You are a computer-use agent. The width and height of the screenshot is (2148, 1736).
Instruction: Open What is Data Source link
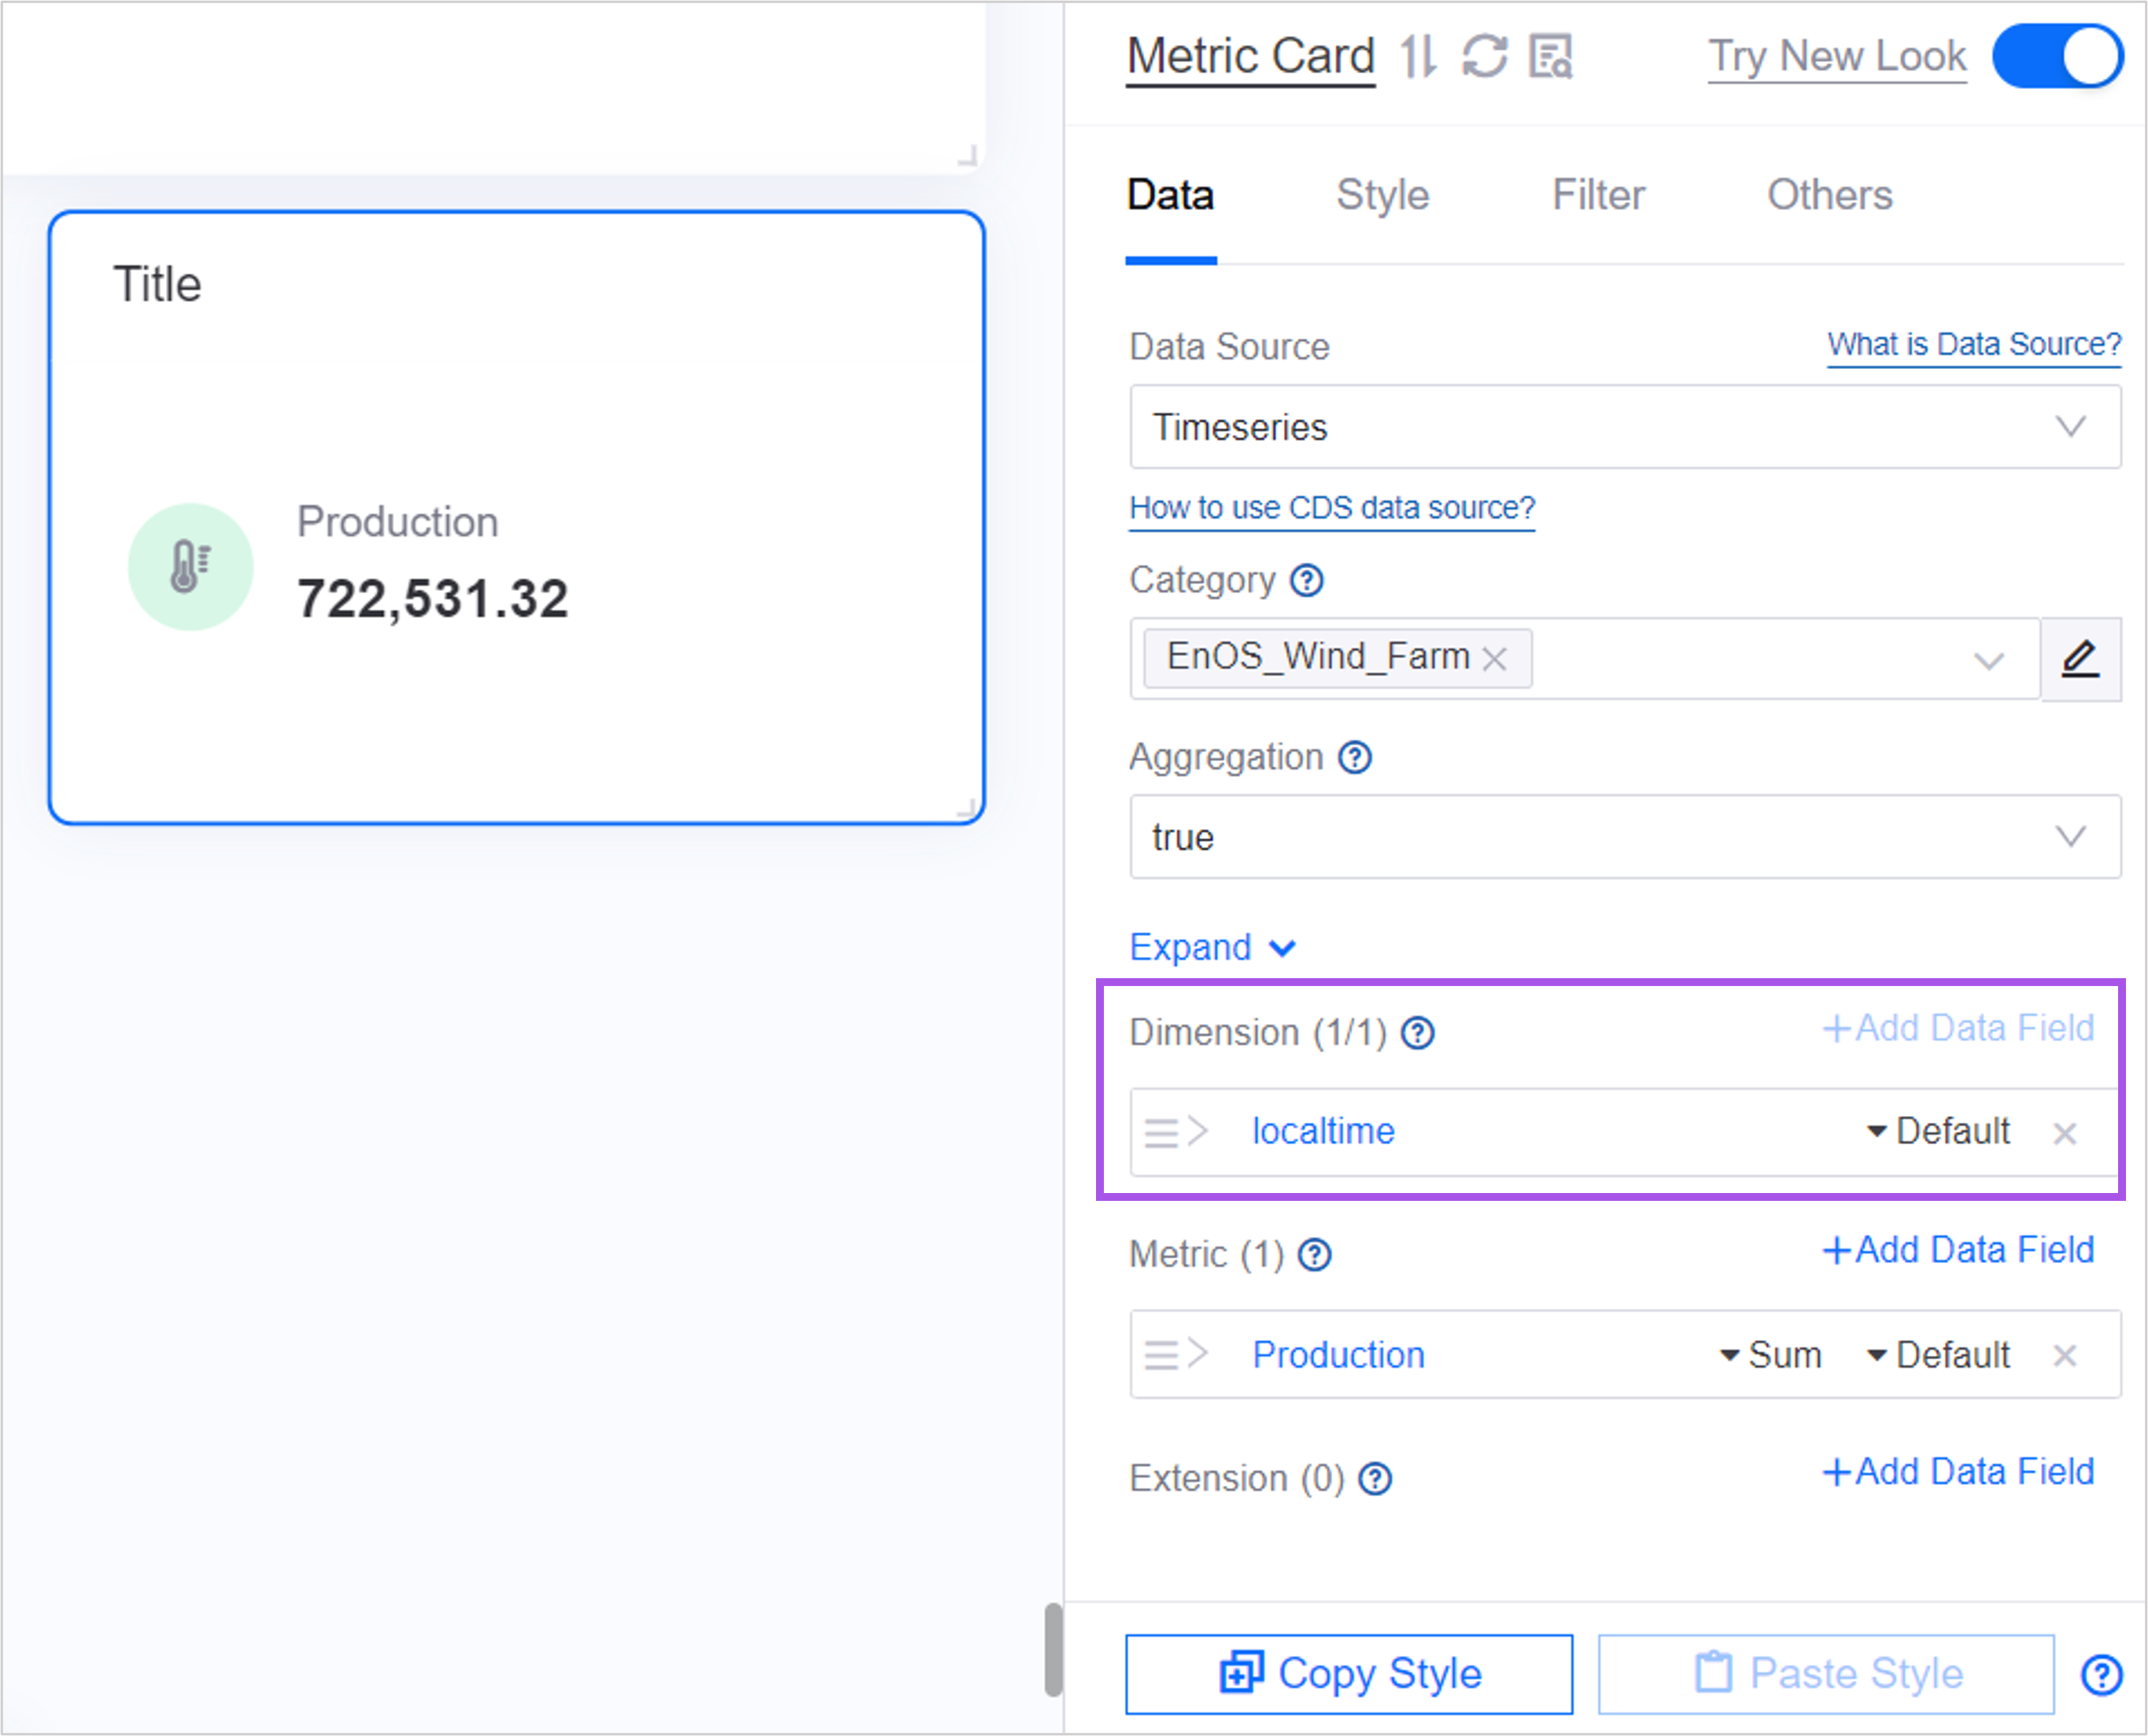(x=1973, y=344)
